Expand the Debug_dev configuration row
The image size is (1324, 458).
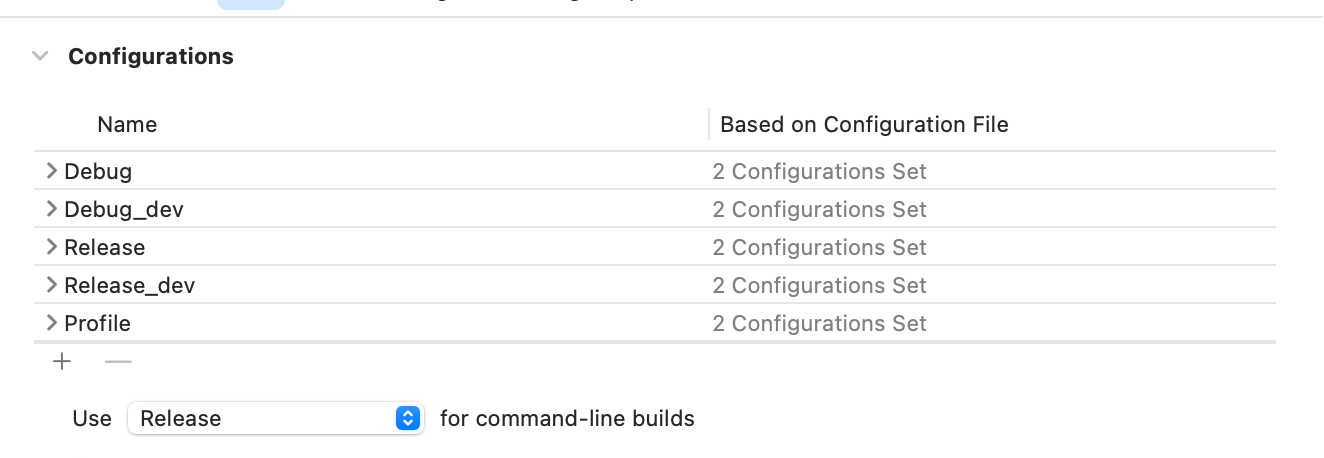(51, 210)
